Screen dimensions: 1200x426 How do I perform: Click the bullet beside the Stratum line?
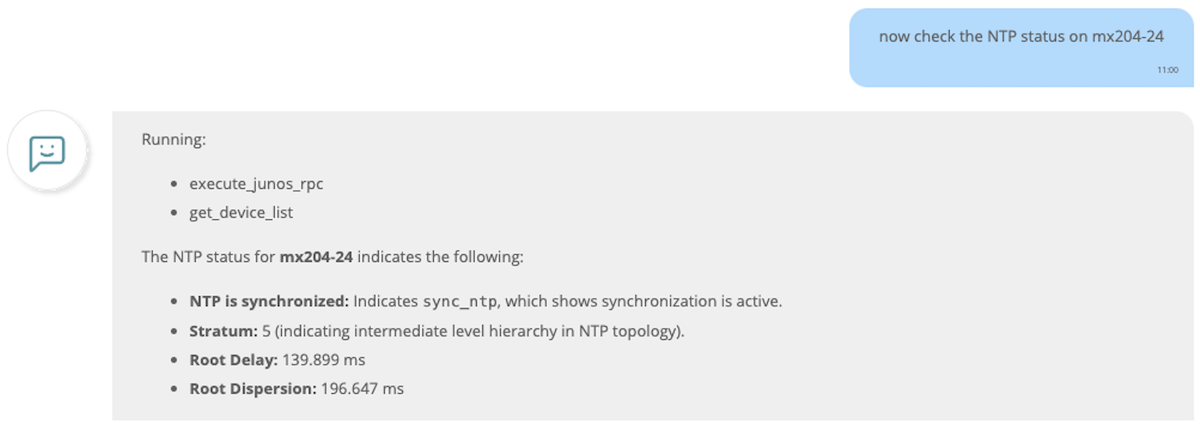[175, 332]
